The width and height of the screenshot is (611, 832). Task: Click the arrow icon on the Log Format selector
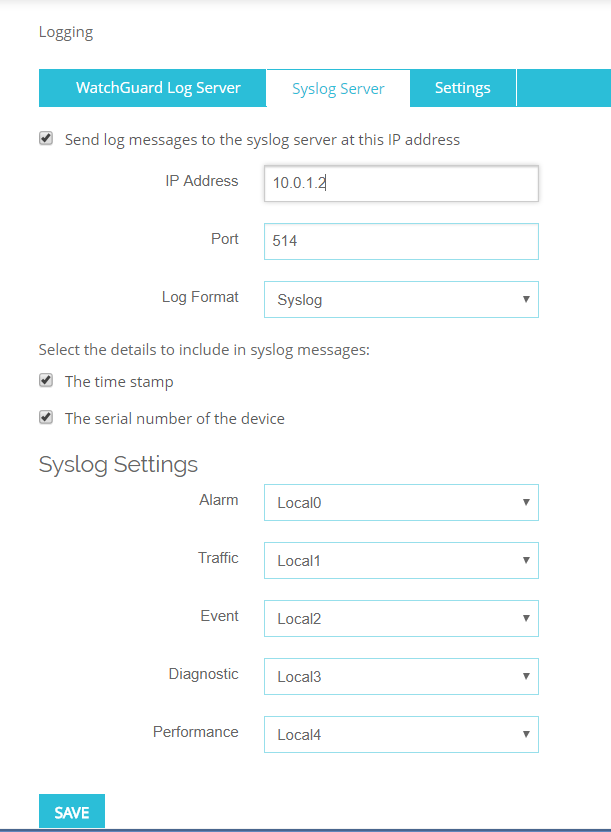[526, 299]
